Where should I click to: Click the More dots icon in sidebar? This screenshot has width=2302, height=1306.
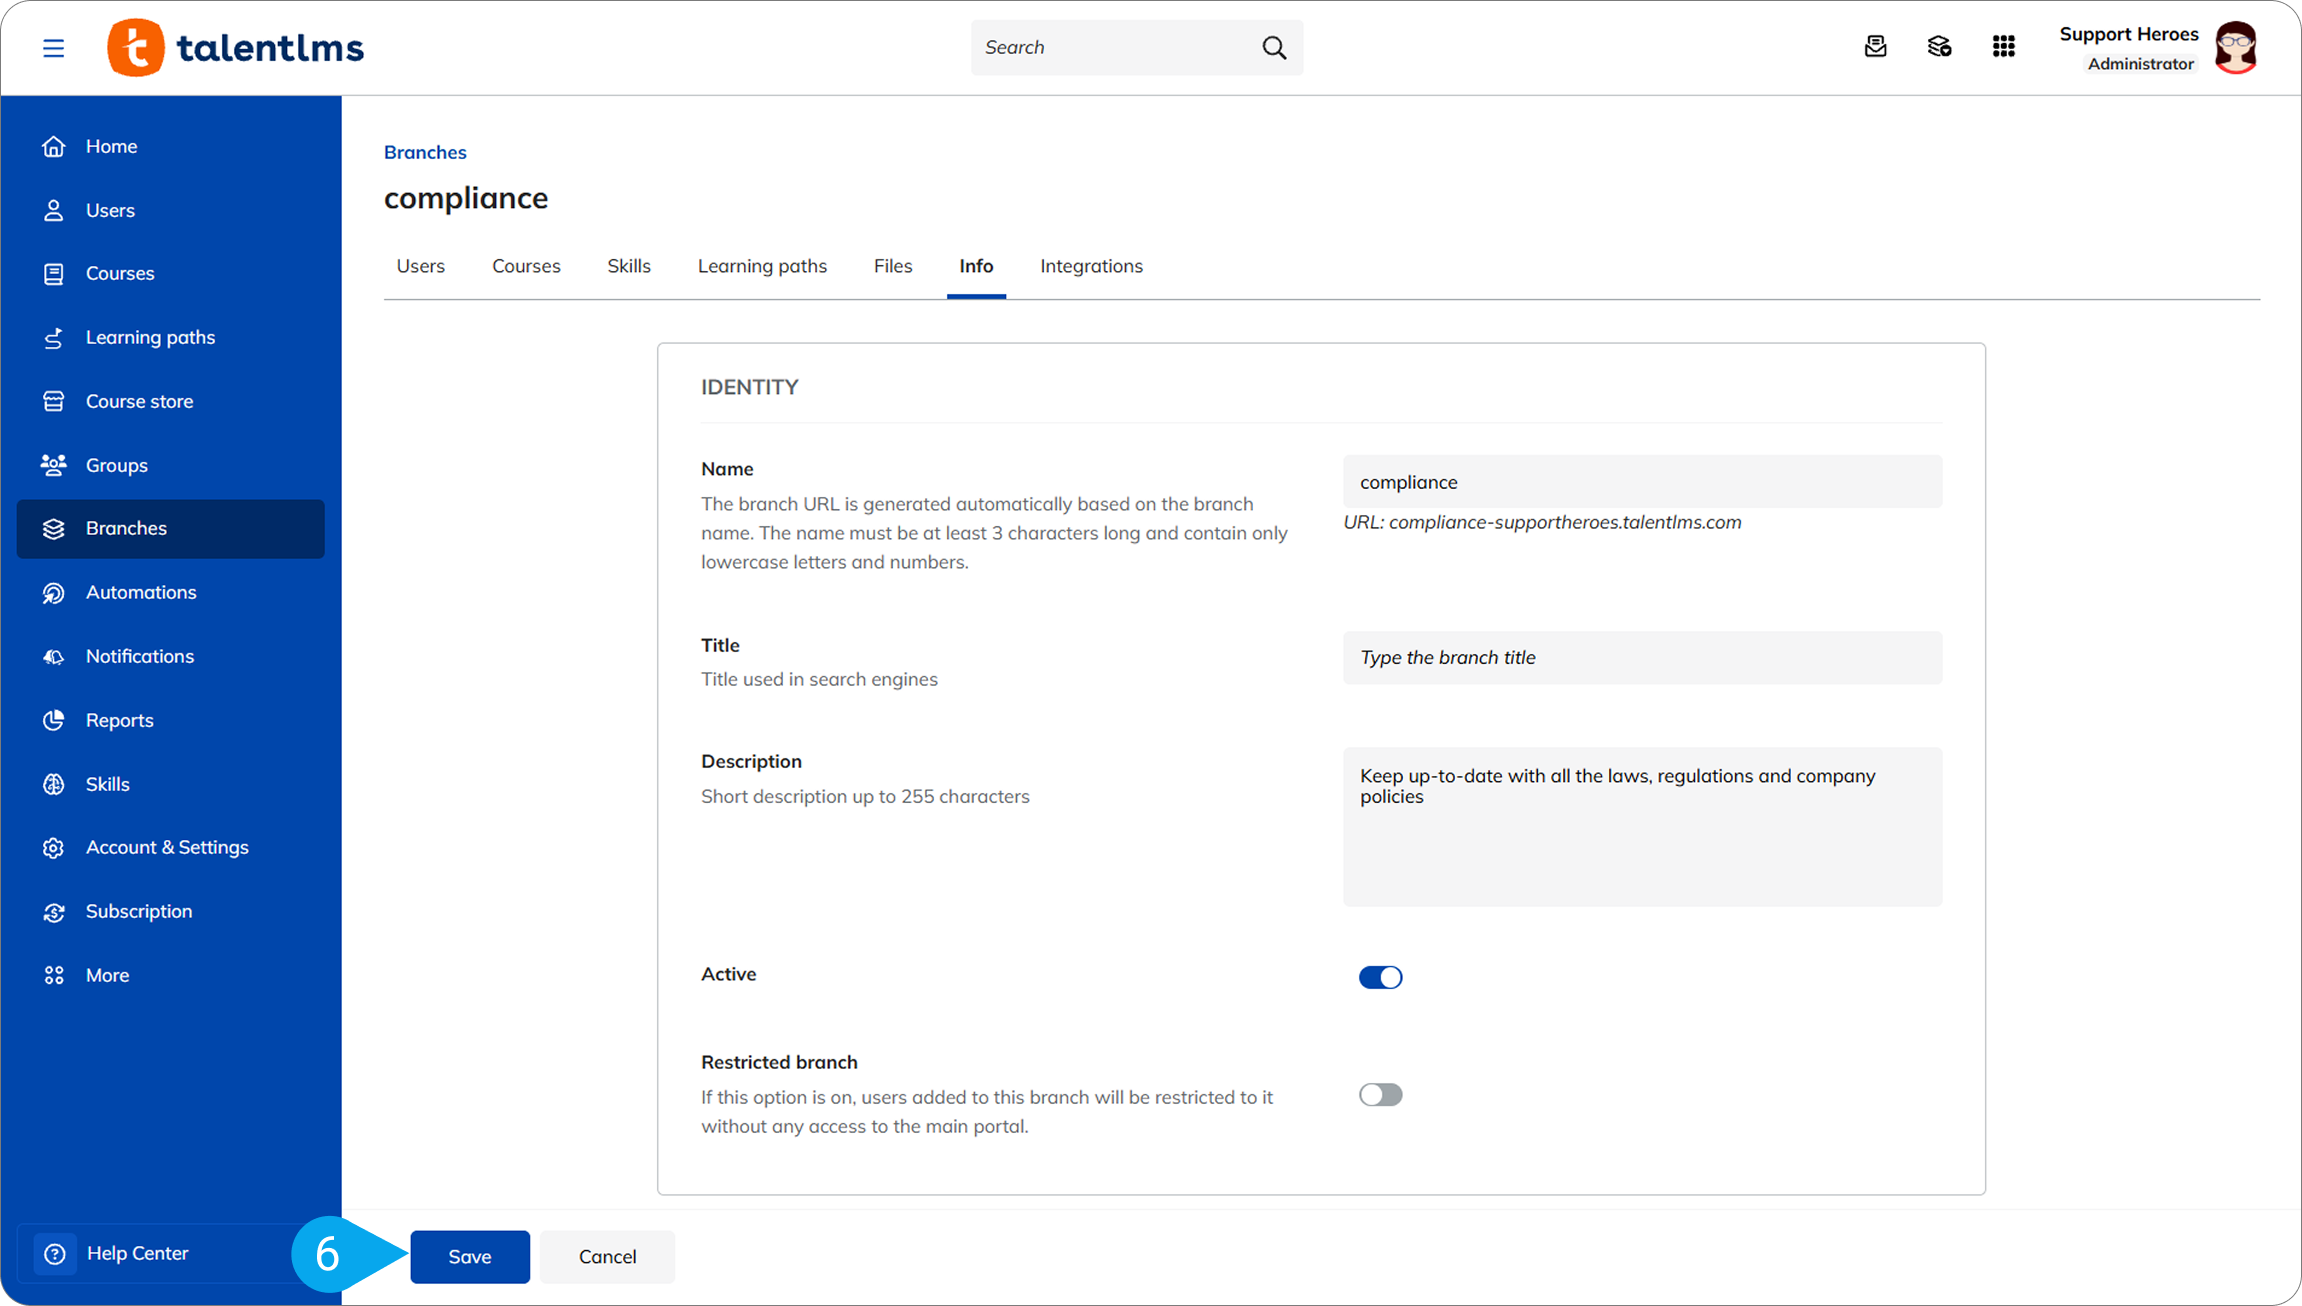[54, 975]
